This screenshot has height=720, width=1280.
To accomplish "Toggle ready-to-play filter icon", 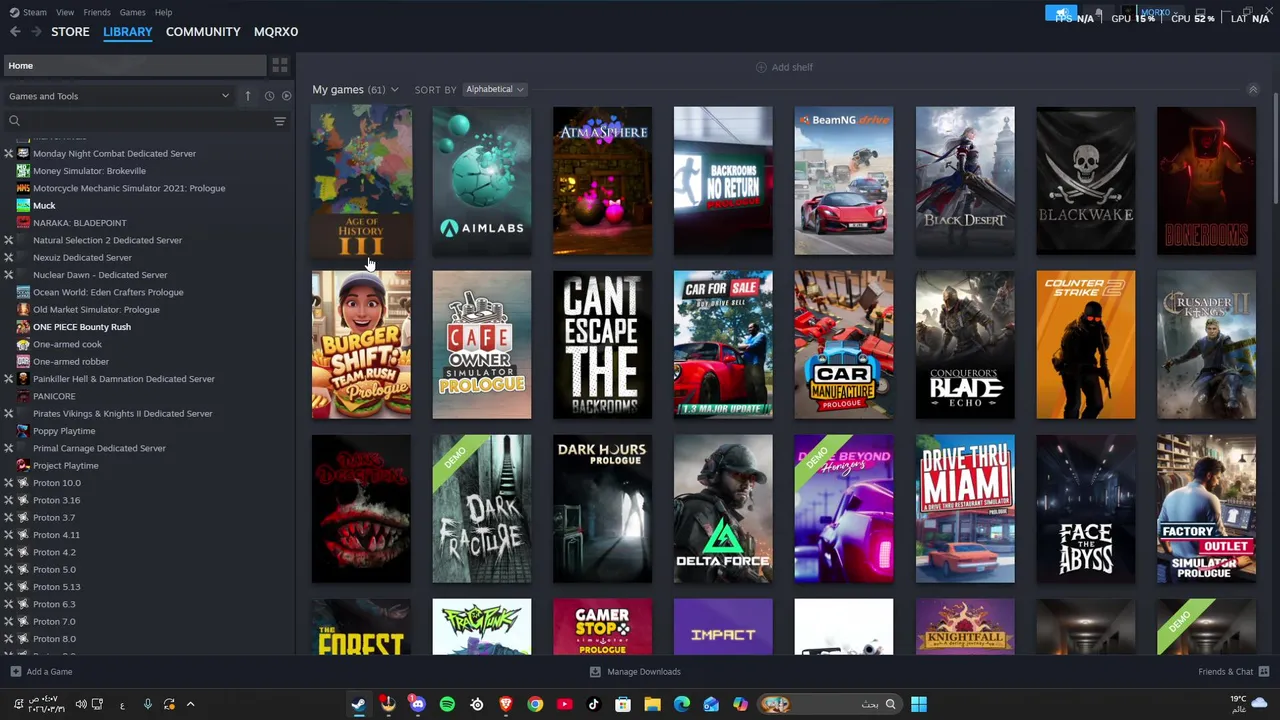I will click(286, 96).
